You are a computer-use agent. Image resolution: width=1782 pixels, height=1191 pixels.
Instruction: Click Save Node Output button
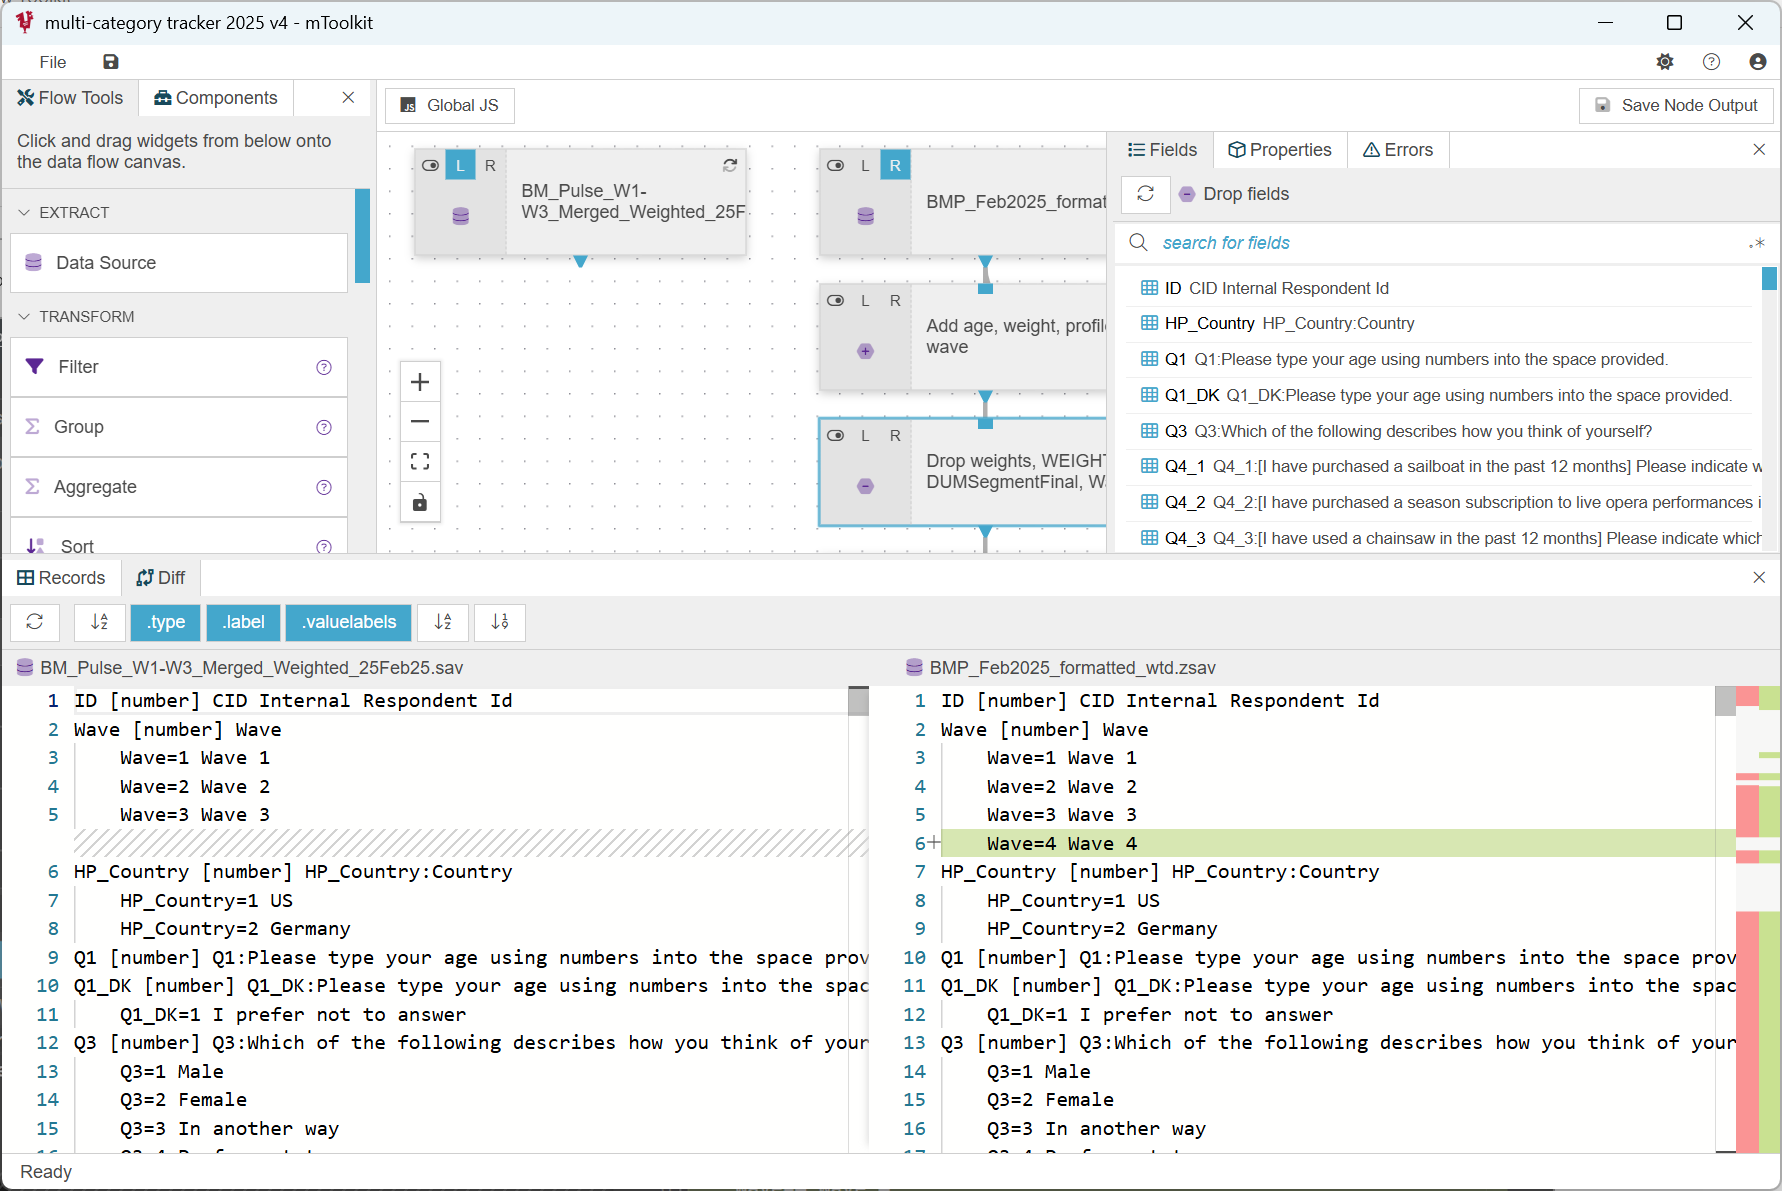(x=1676, y=105)
